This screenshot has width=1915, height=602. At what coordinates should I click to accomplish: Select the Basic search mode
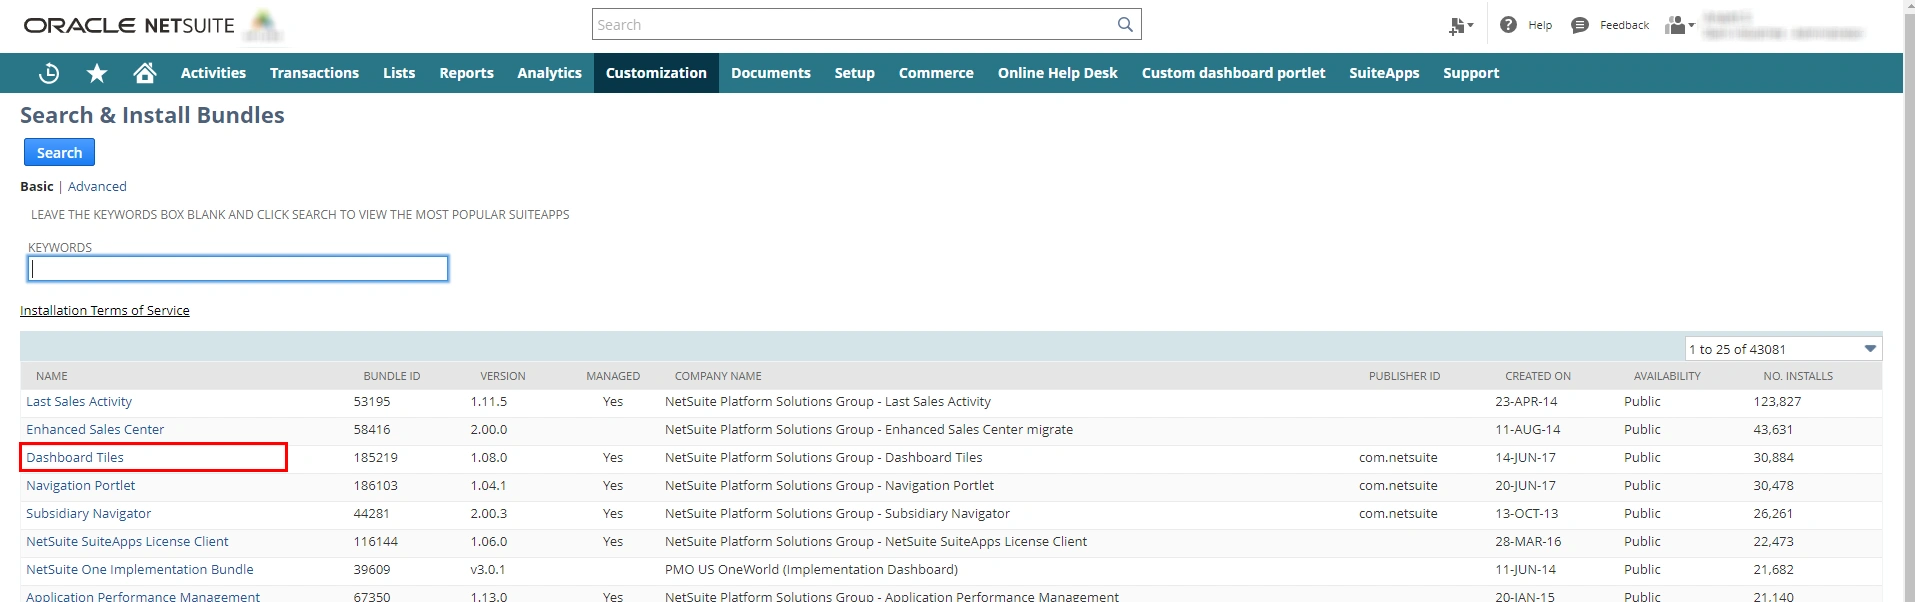click(x=37, y=186)
